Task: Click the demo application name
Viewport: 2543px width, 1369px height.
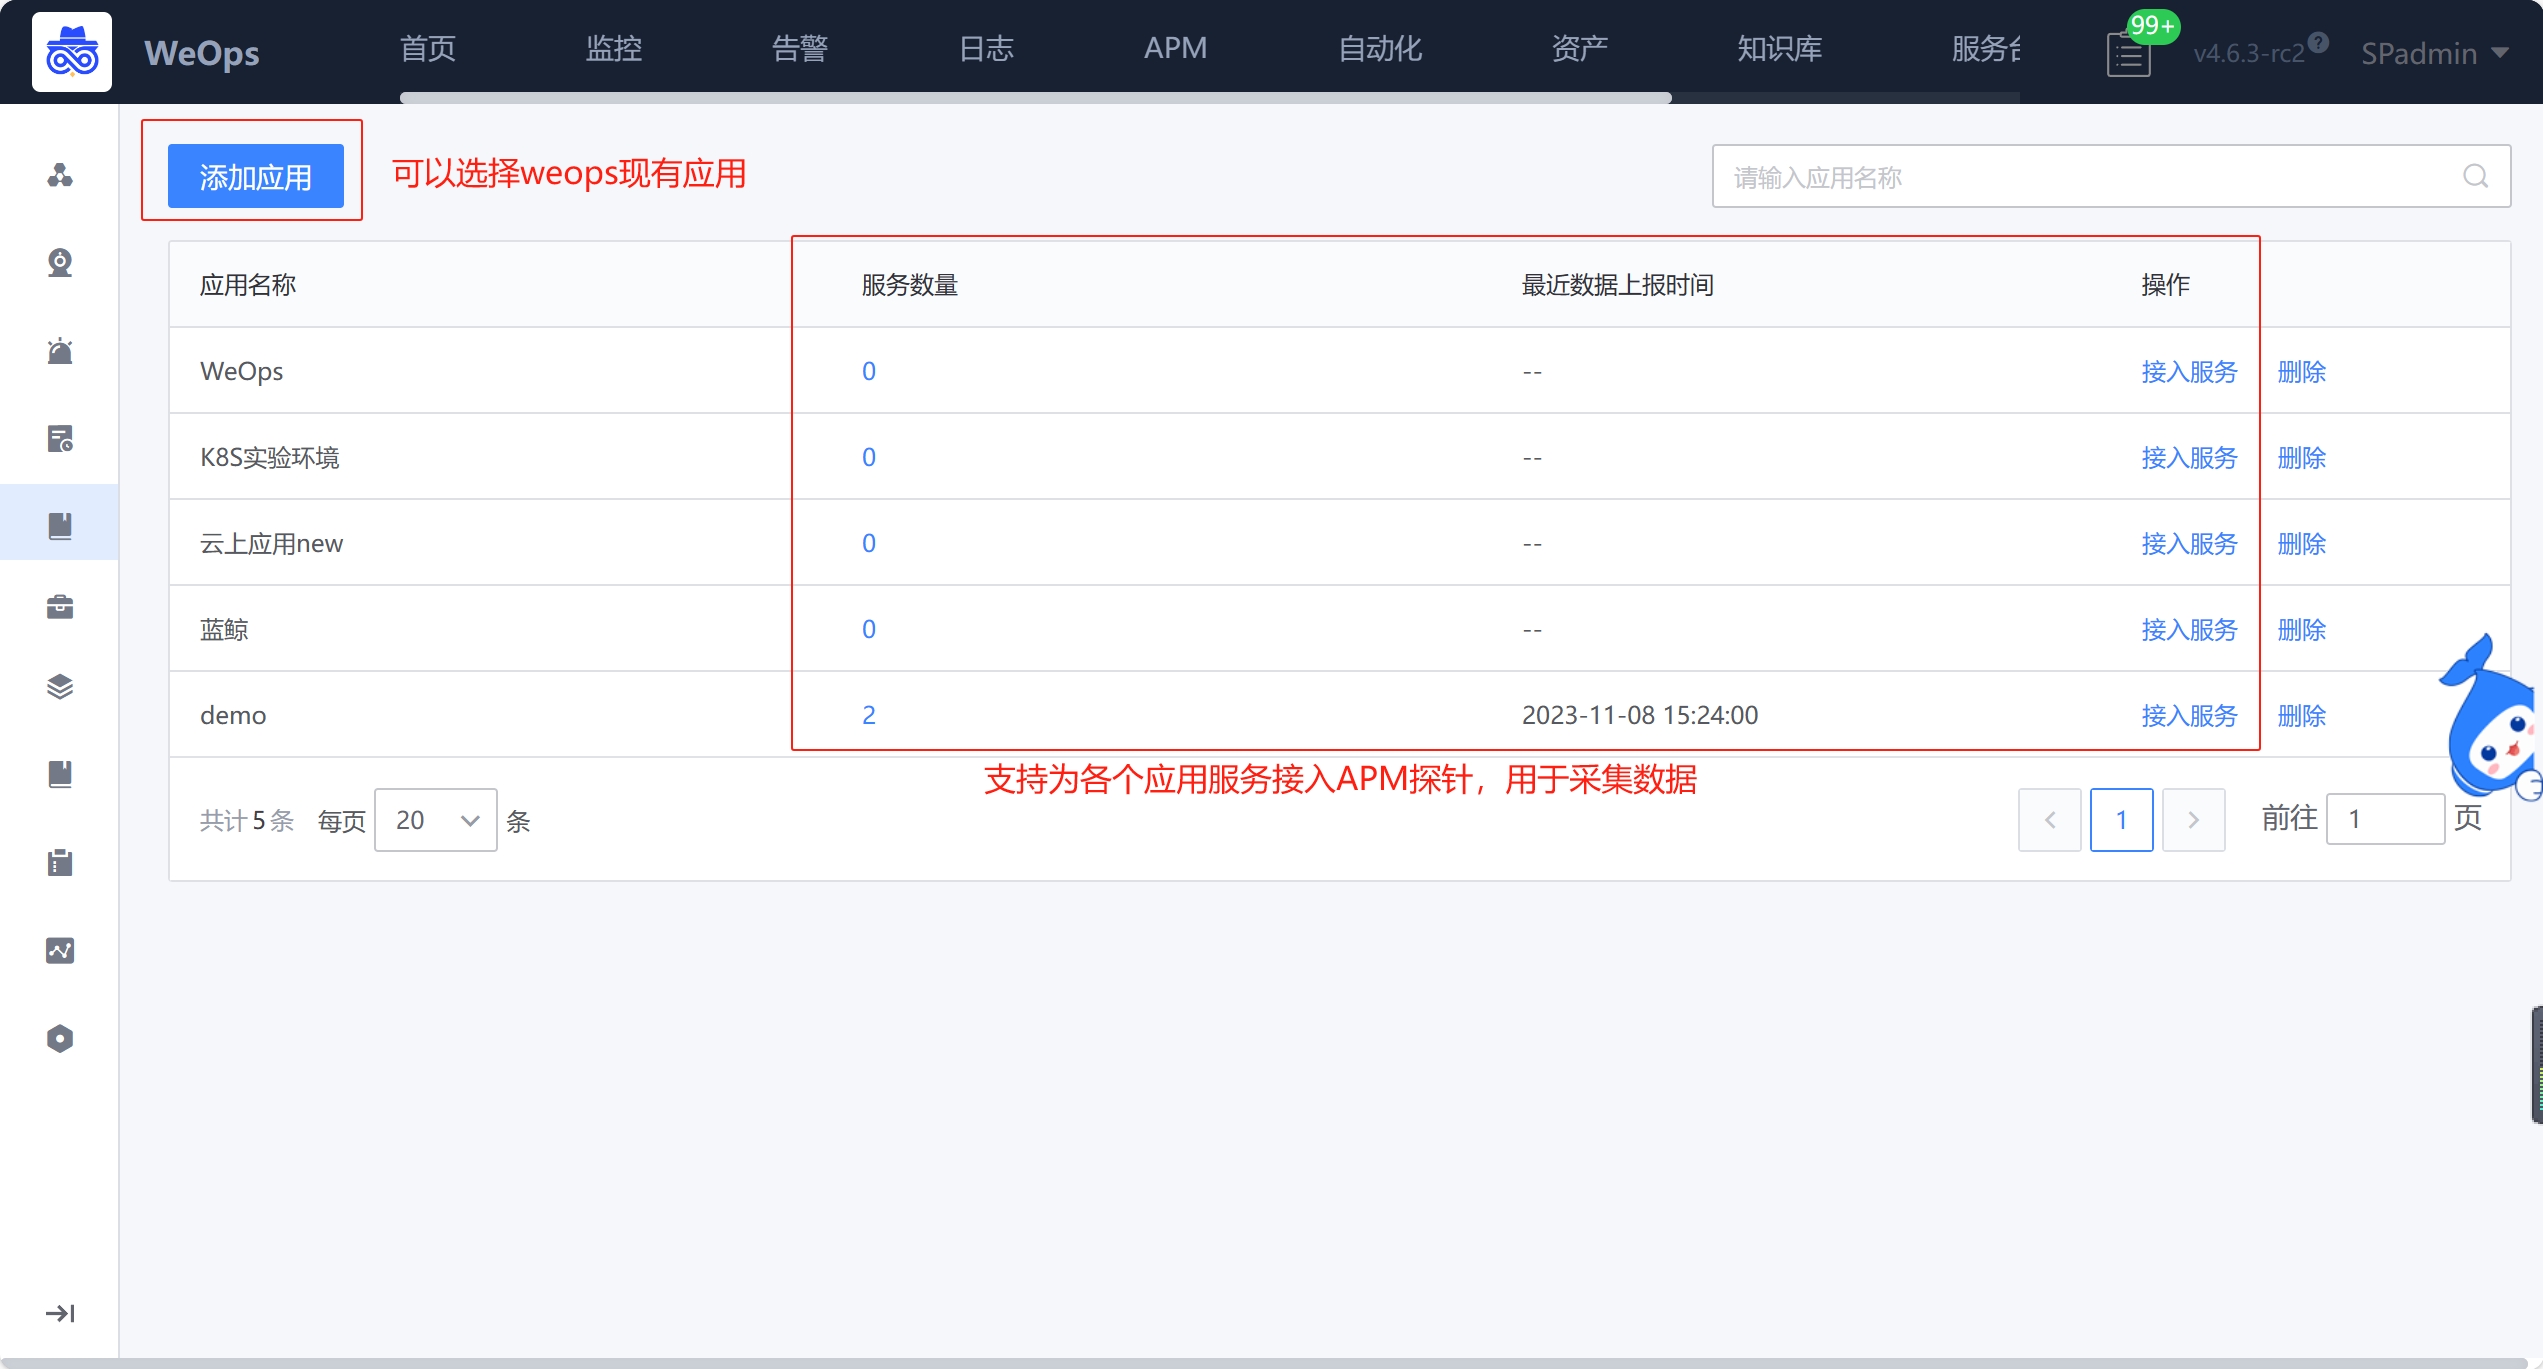Action: (x=233, y=715)
